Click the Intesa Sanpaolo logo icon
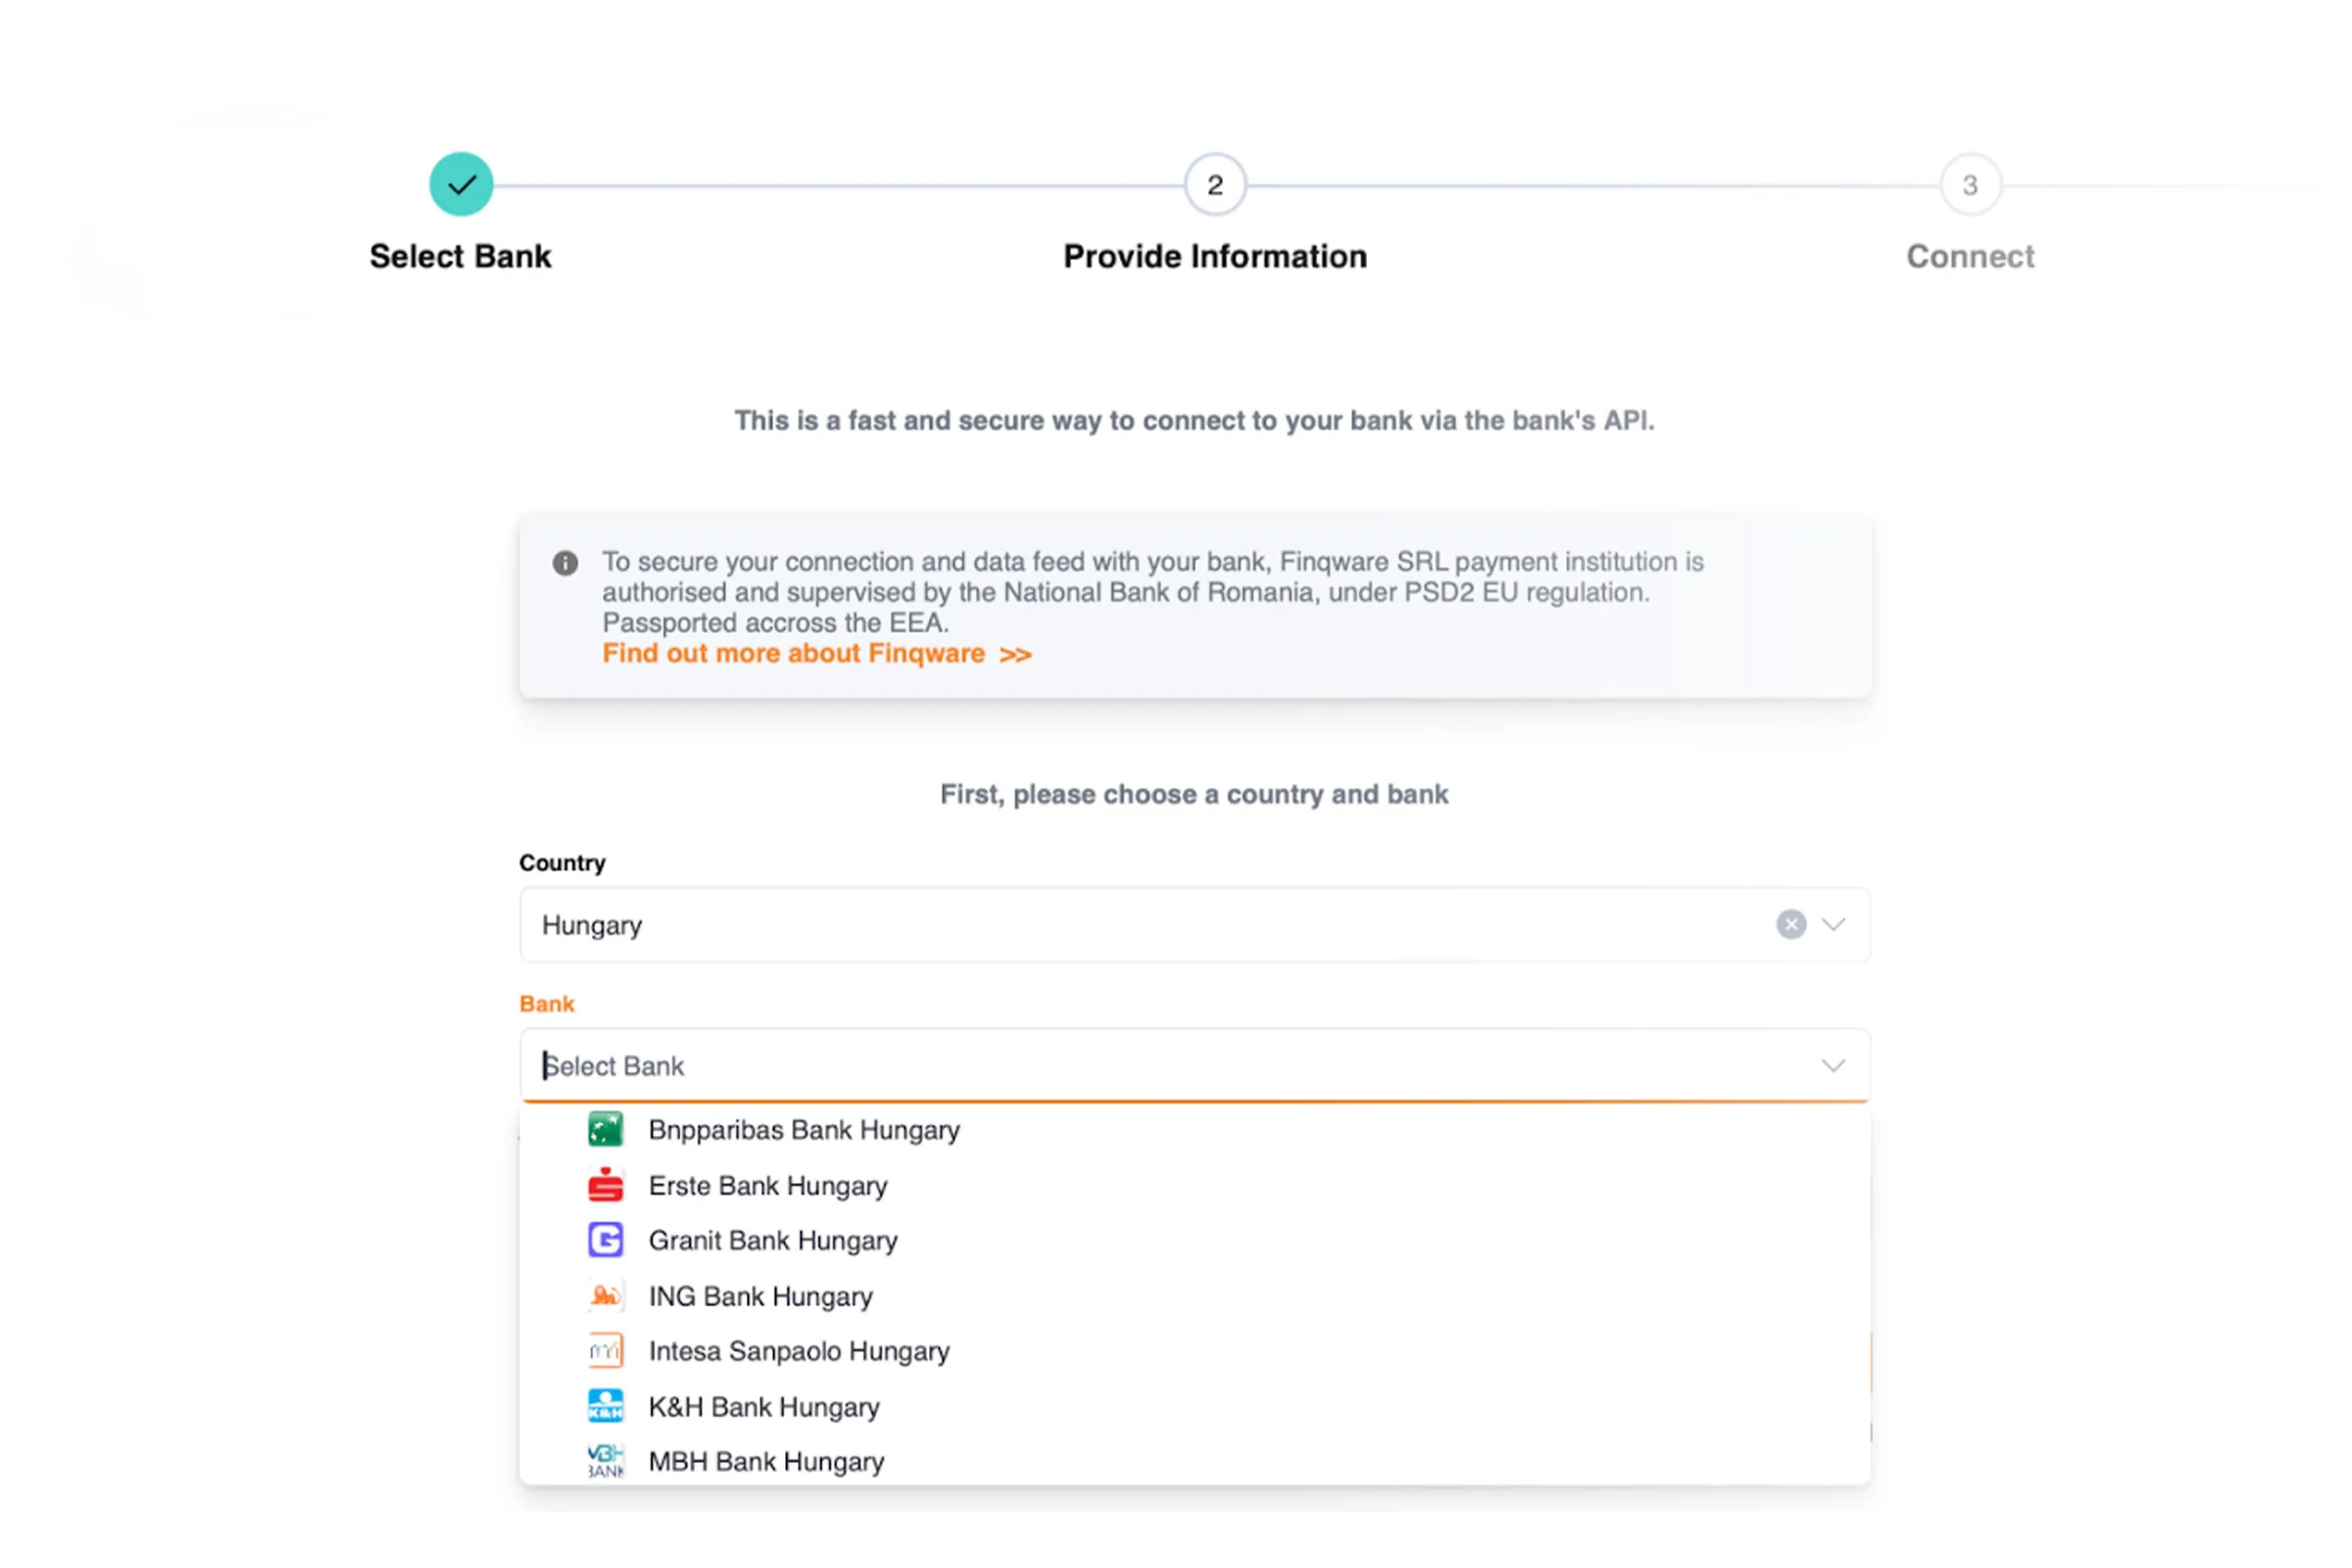2352x1568 pixels. coord(605,1351)
